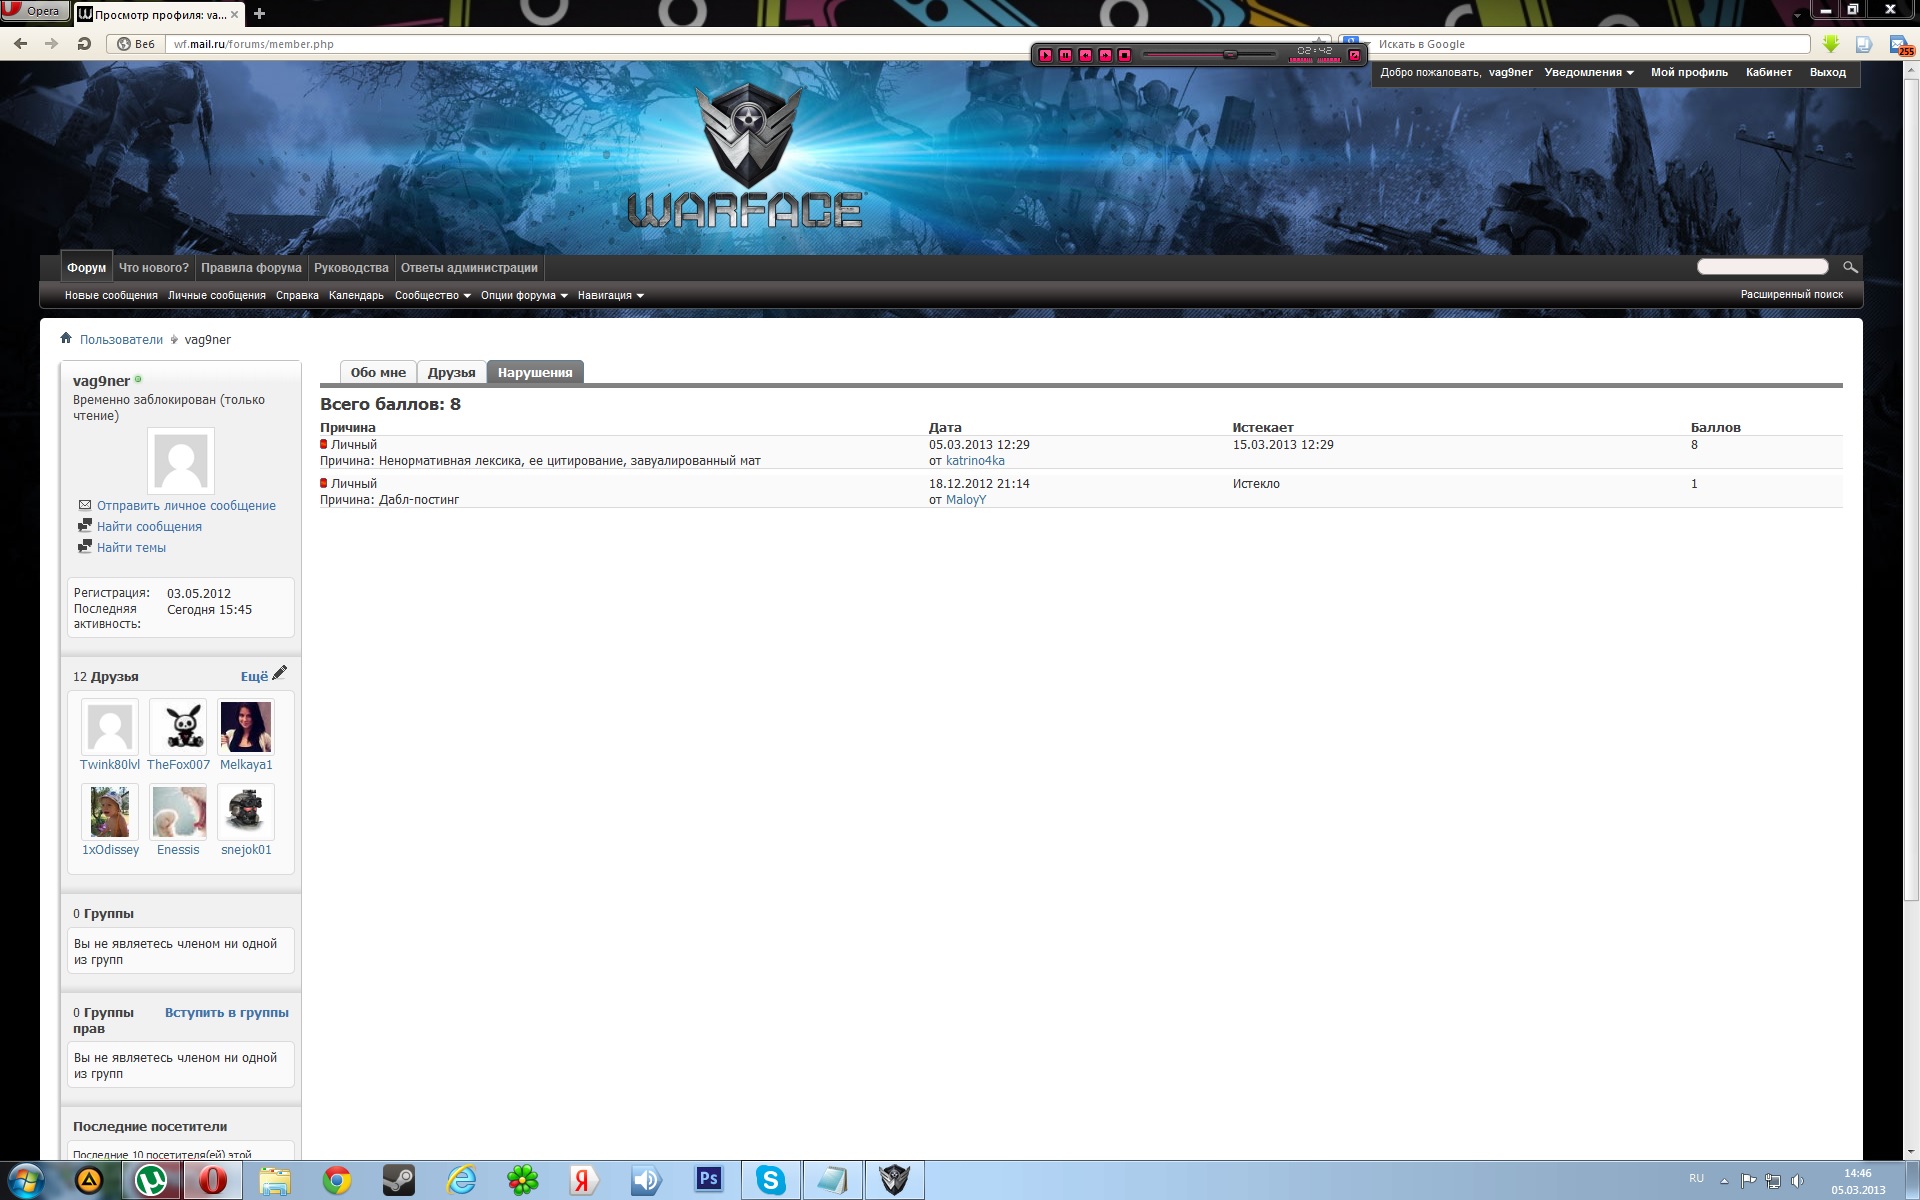Open the green download arrow icon
Viewport: 1920px width, 1200px height.
click(x=1831, y=44)
